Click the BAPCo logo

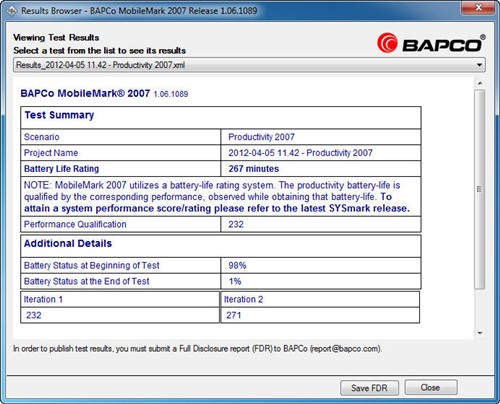(431, 43)
